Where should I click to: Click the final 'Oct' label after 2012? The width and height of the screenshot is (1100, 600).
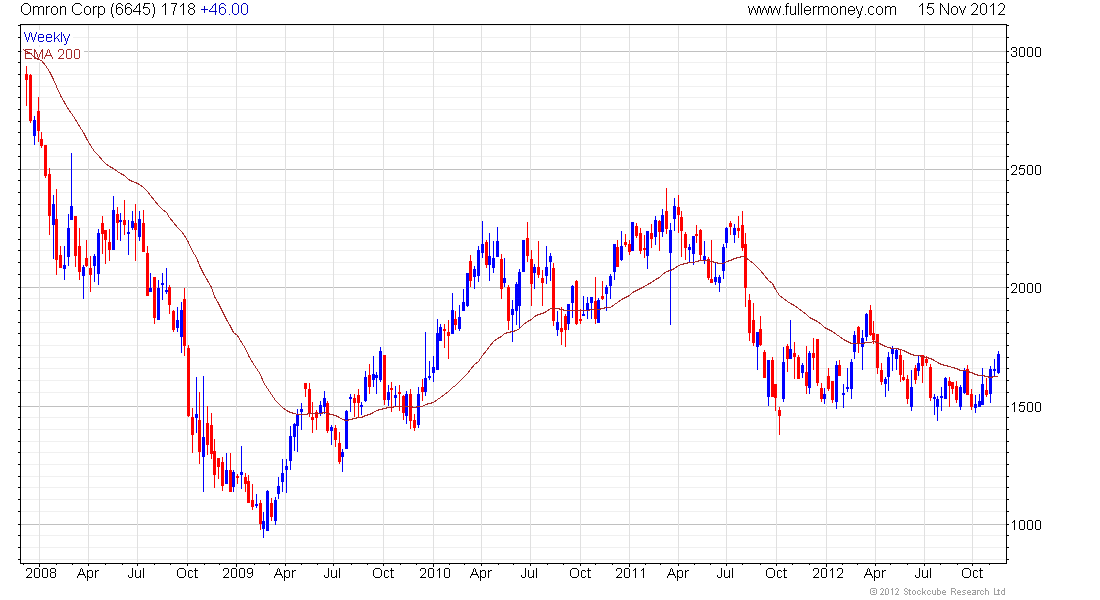click(972, 573)
